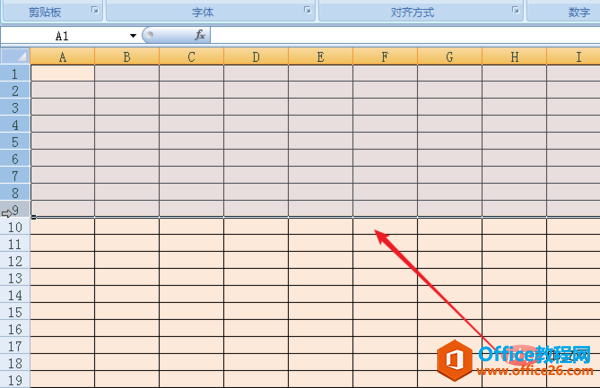Select row 3 header
Image resolution: width=600 pixels, height=388 pixels.
pyautogui.click(x=15, y=107)
